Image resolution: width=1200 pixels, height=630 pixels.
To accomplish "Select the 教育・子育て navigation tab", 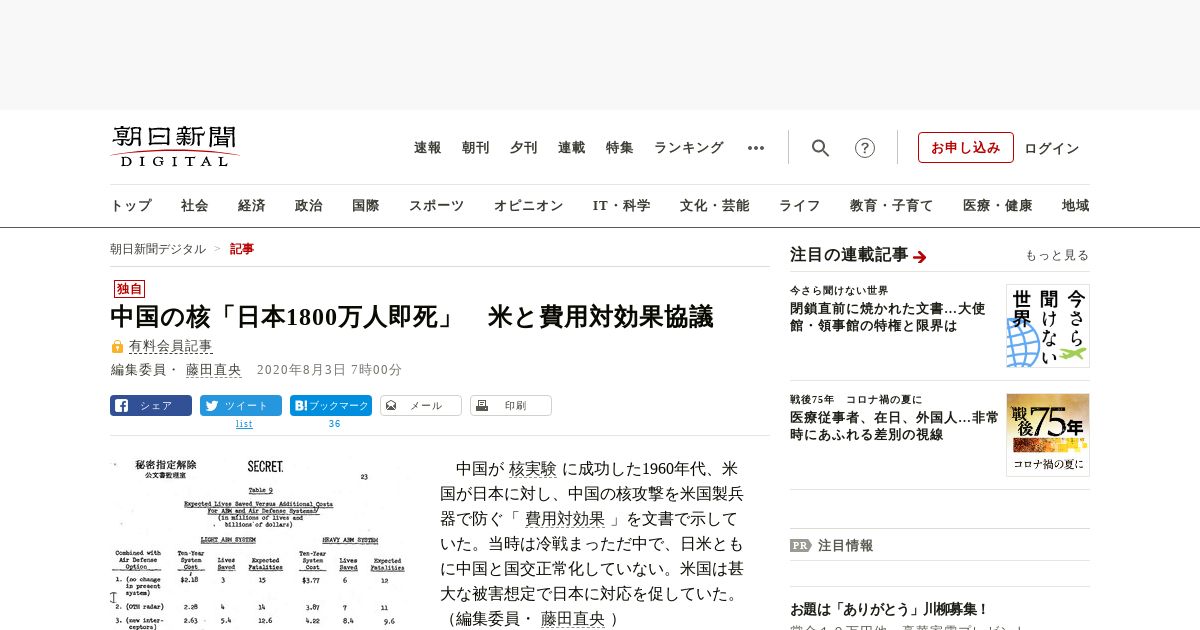I will click(892, 206).
